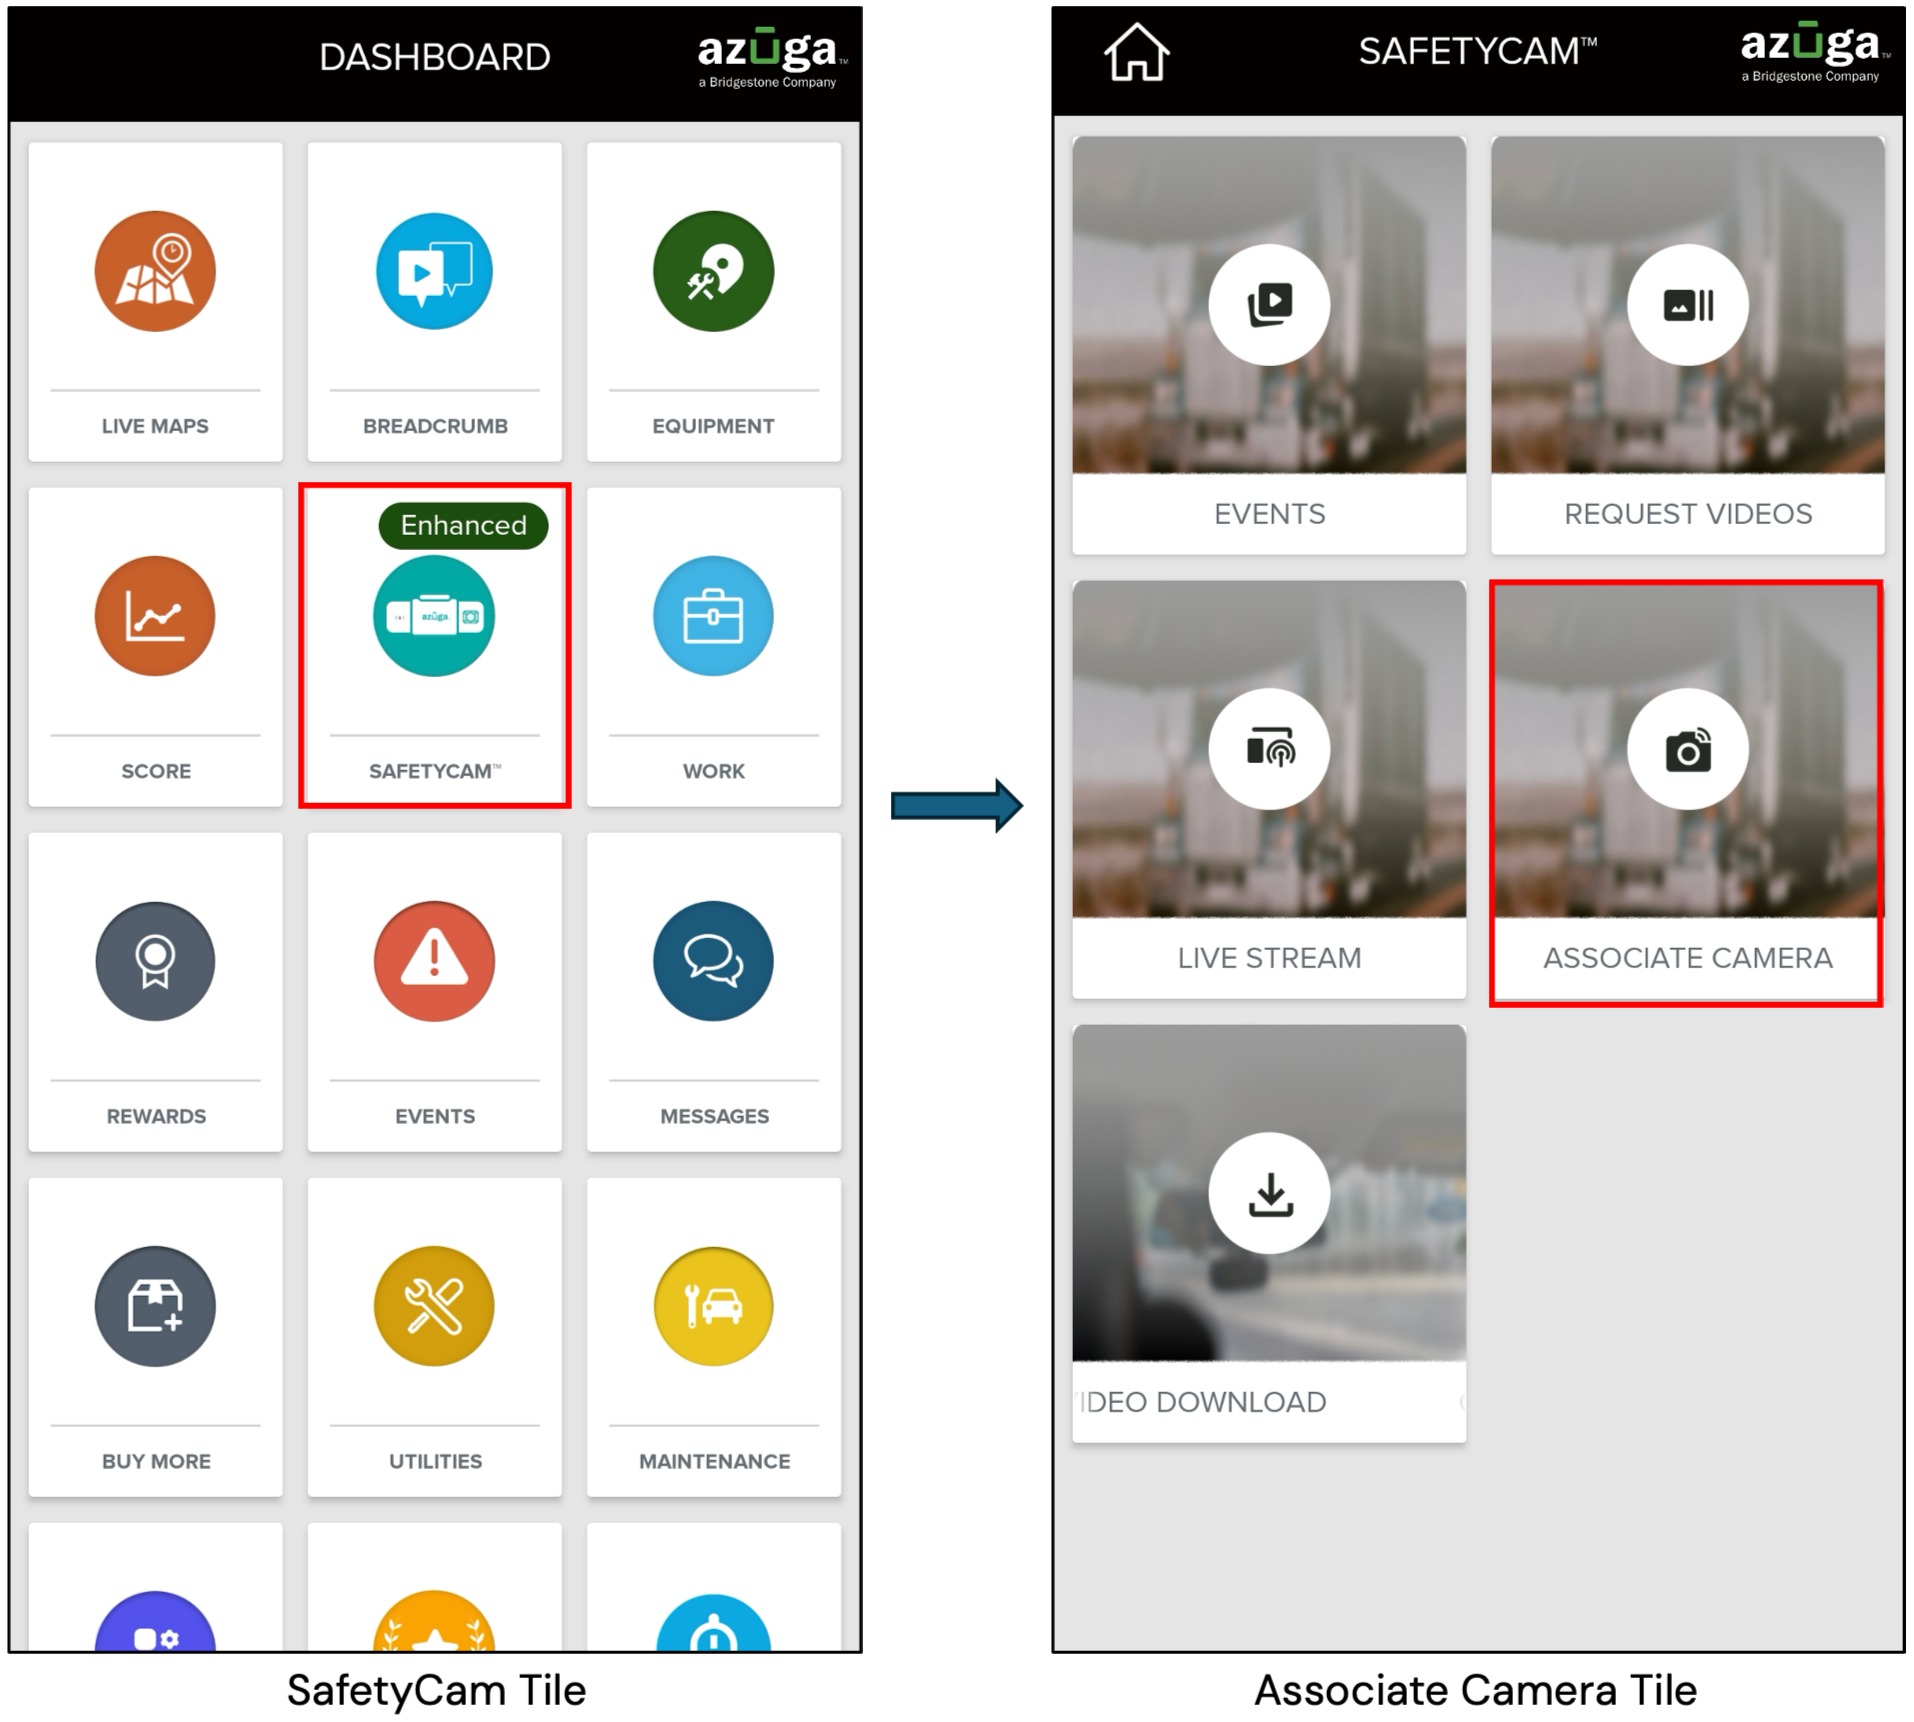Open Events video icon in SafetyCam screen
The image size is (1914, 1722).
click(1269, 304)
